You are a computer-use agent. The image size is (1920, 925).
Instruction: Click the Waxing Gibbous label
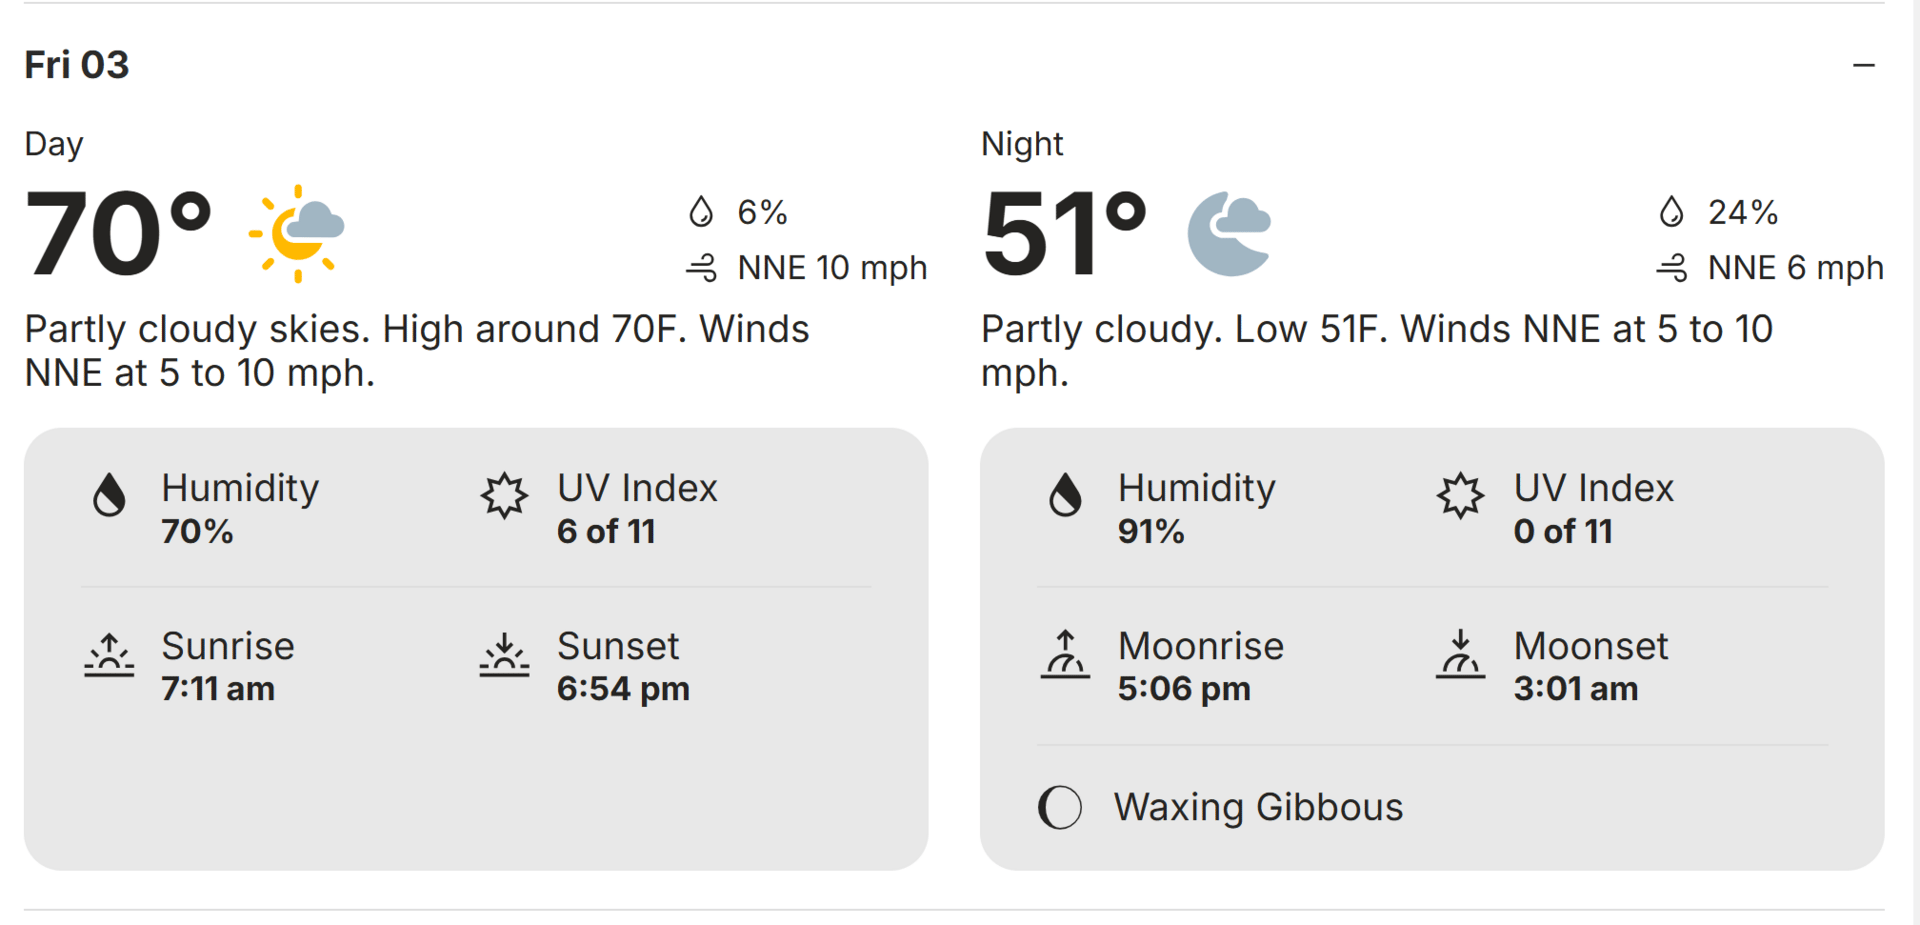click(x=1258, y=807)
